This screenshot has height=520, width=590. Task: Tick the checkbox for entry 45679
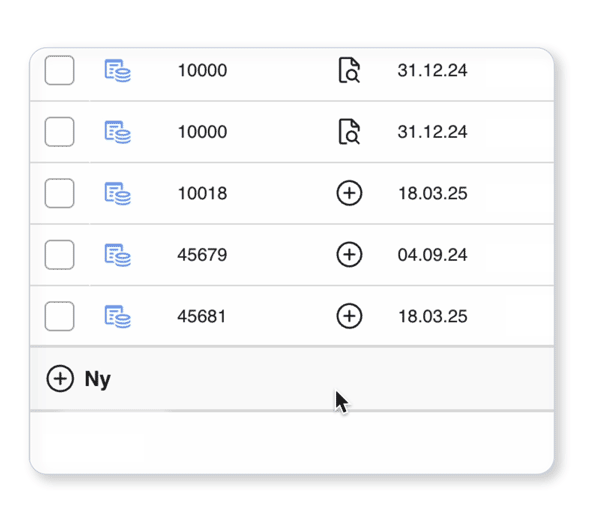(x=59, y=255)
